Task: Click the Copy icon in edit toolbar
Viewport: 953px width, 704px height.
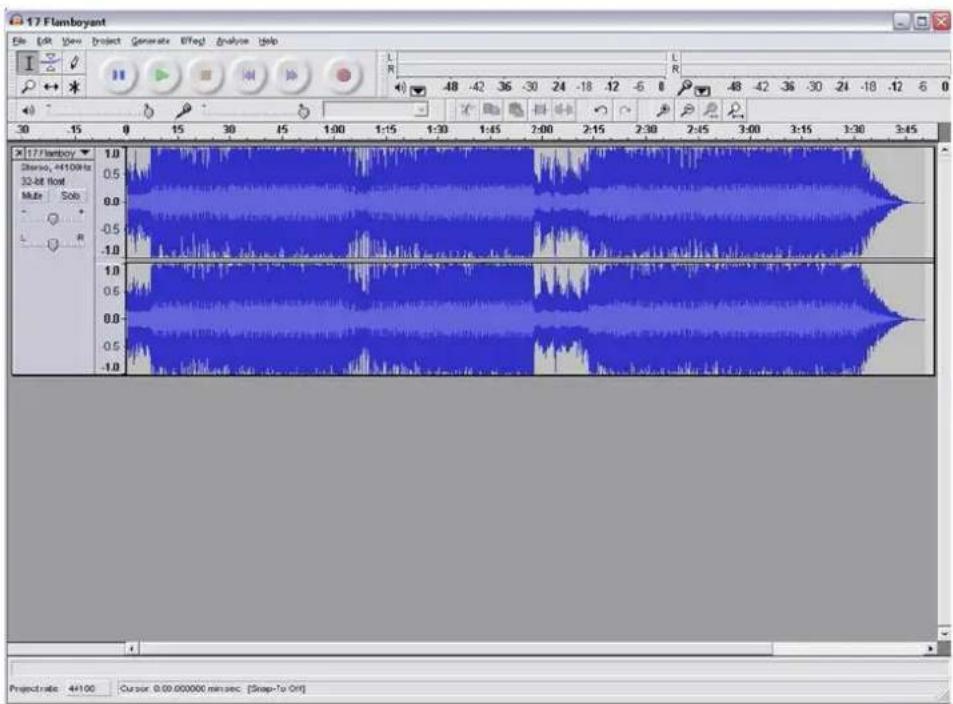Action: click(491, 110)
